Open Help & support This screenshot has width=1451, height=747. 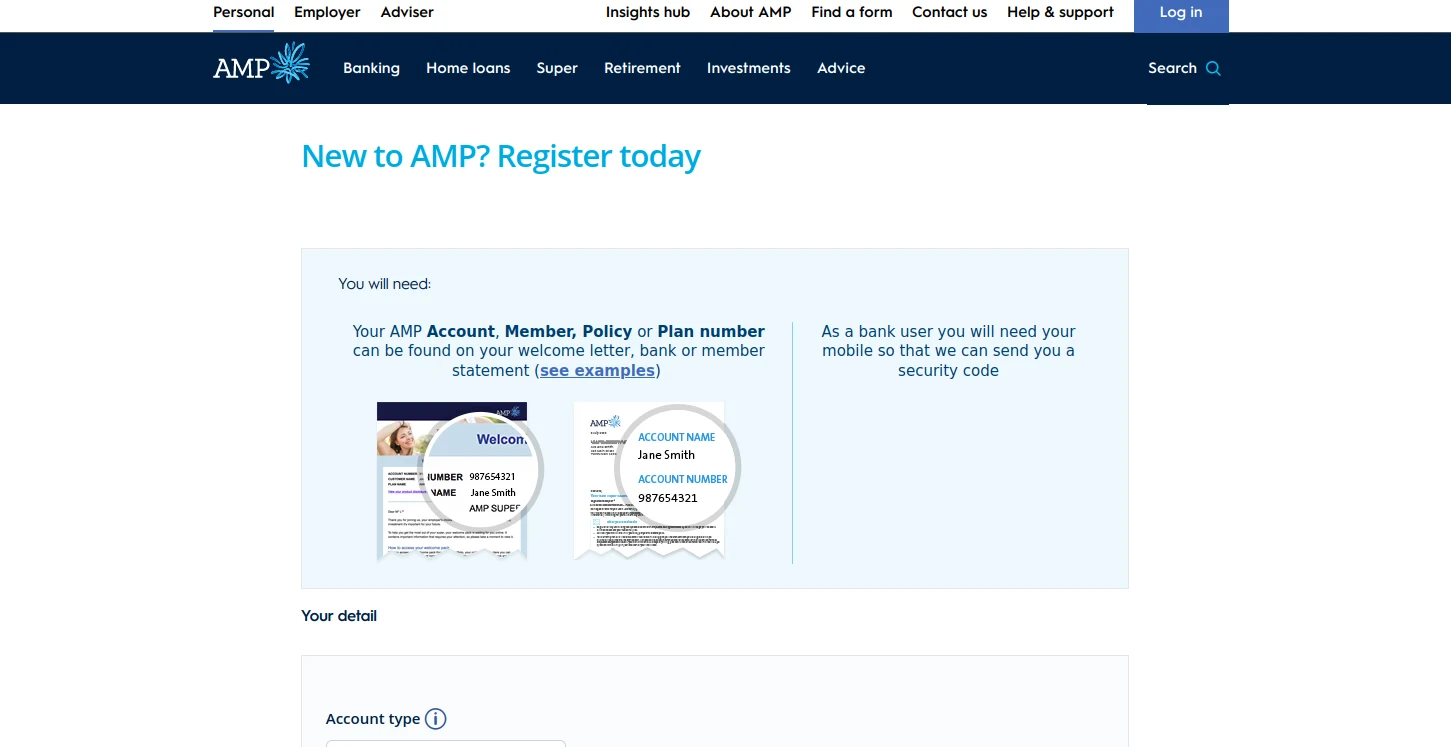(x=1060, y=12)
